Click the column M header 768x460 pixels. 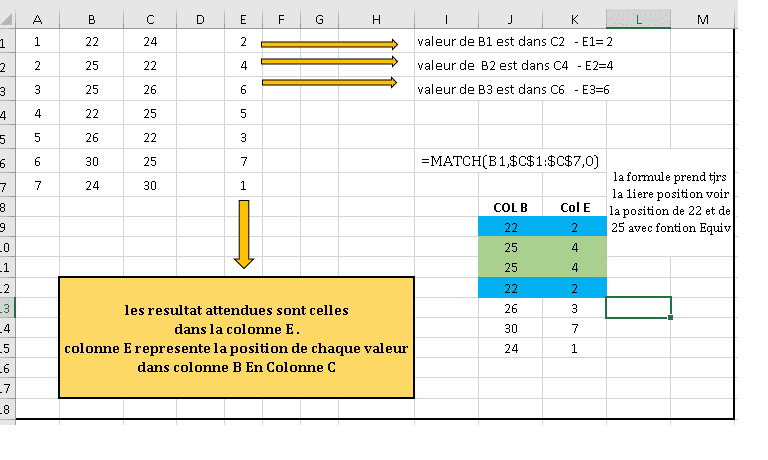click(x=703, y=19)
